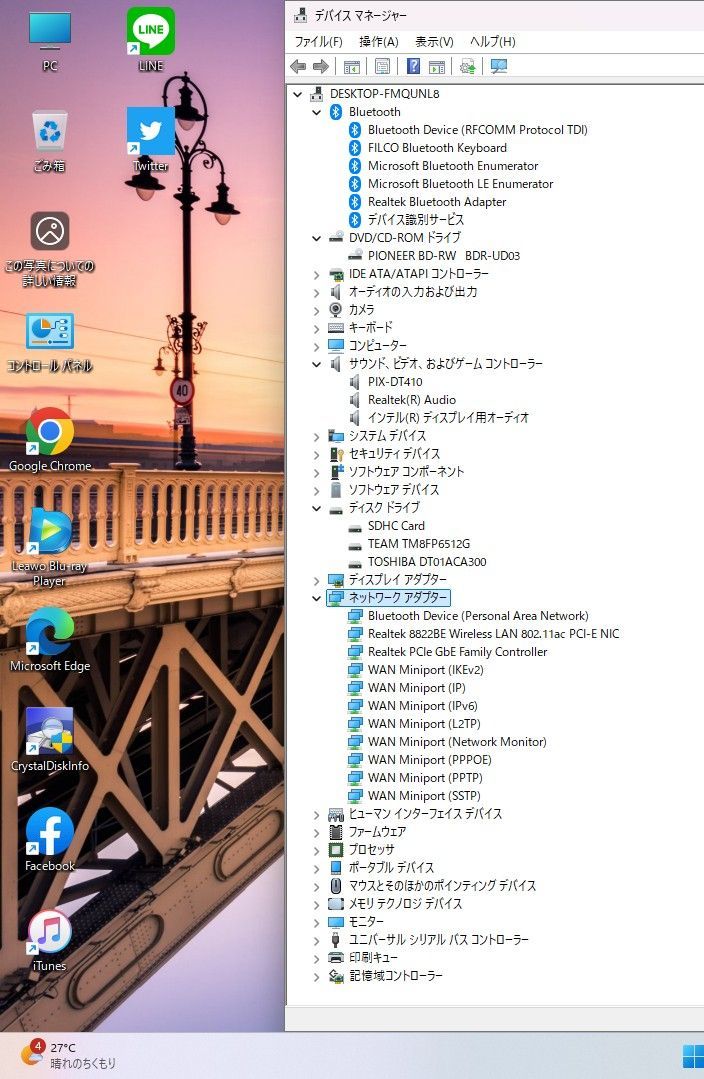Select the SDHC Card disk

pos(396,526)
